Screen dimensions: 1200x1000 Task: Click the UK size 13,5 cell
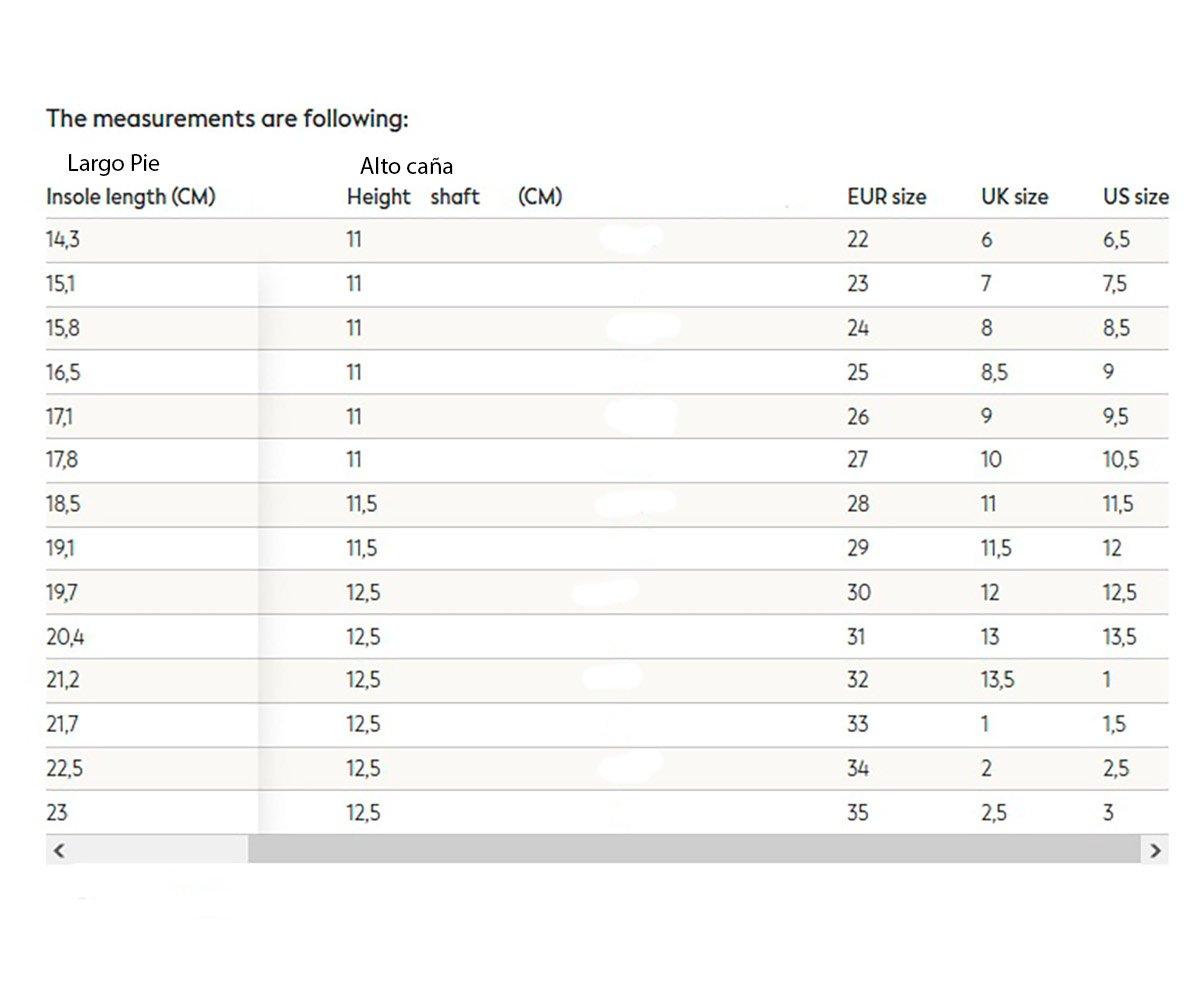[x=997, y=680]
